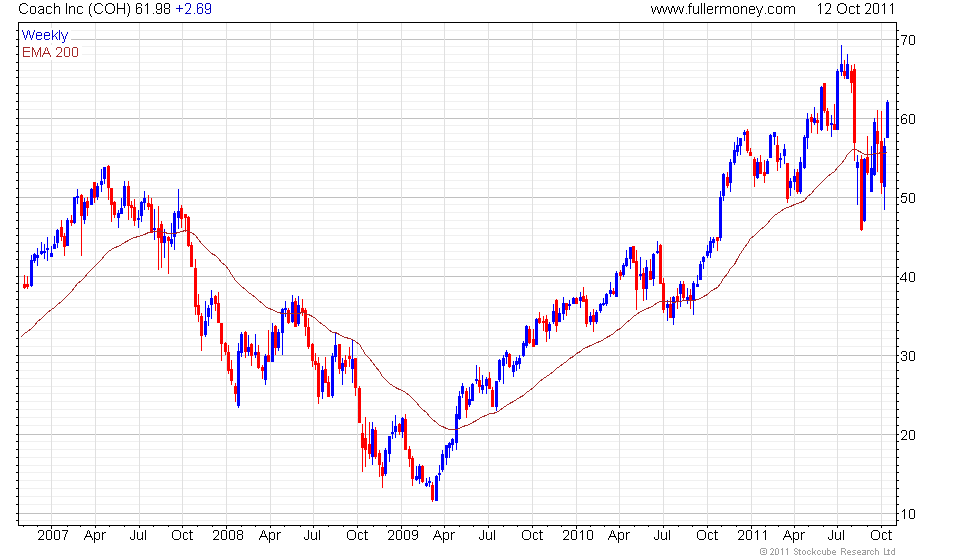Select the Weekly legend label
980x560 pixels.
45,36
